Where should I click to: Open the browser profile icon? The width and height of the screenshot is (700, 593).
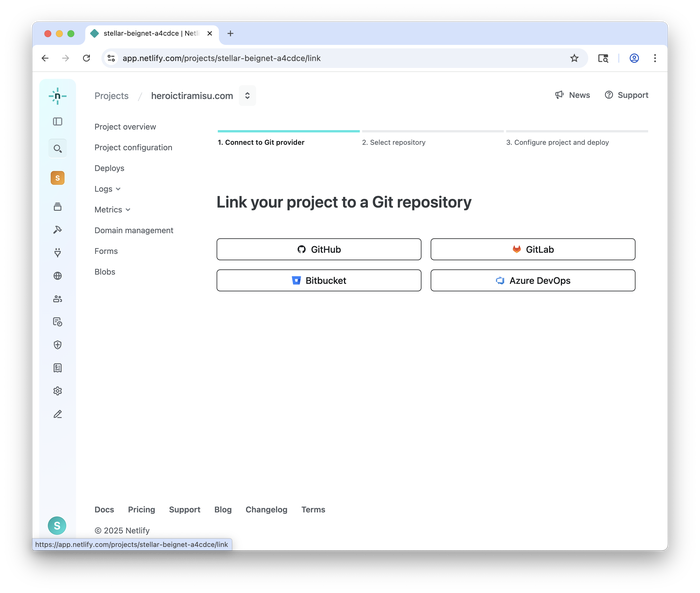[634, 58]
